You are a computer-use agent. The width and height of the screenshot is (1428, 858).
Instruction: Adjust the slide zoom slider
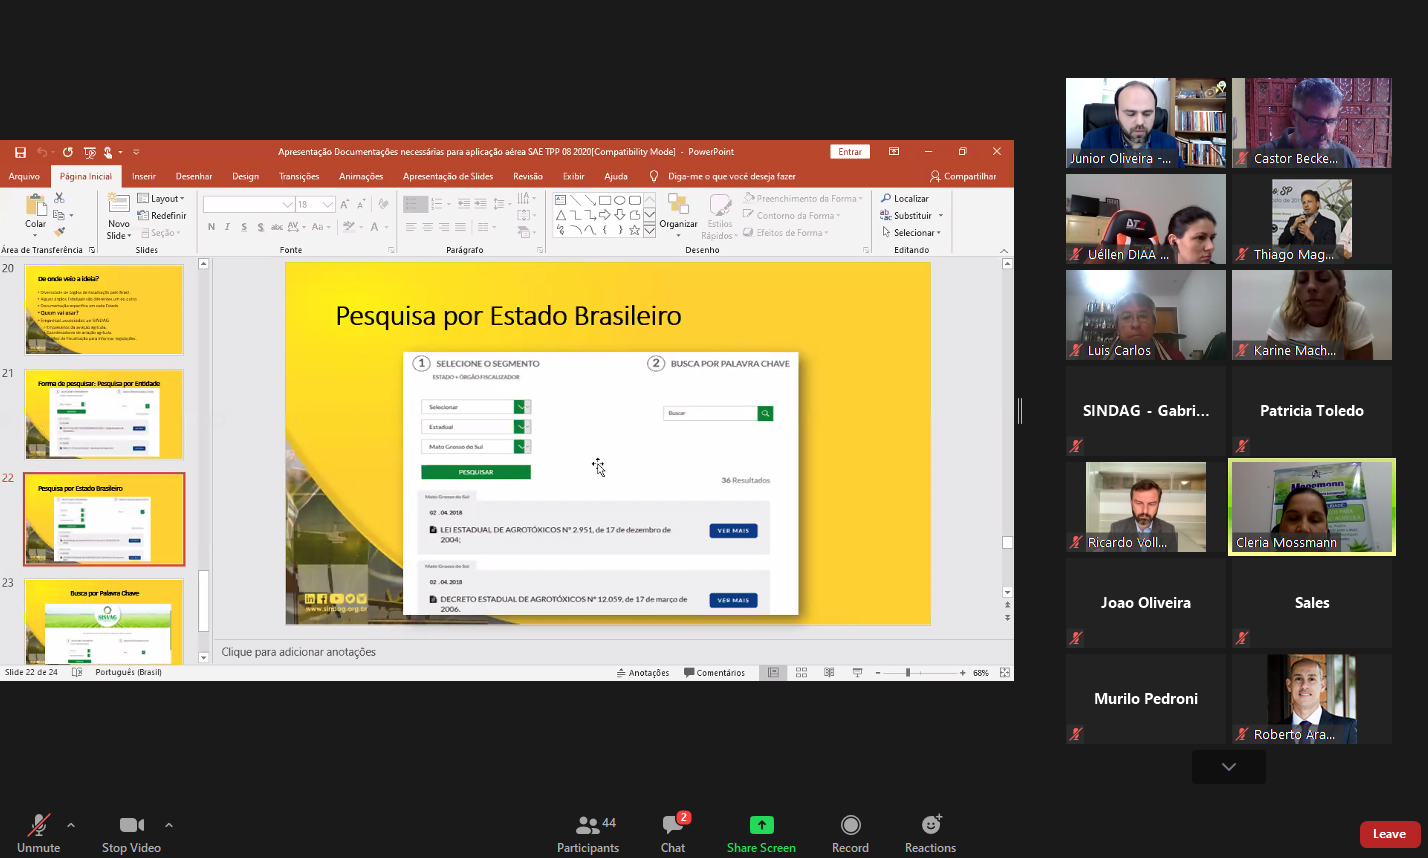[908, 673]
